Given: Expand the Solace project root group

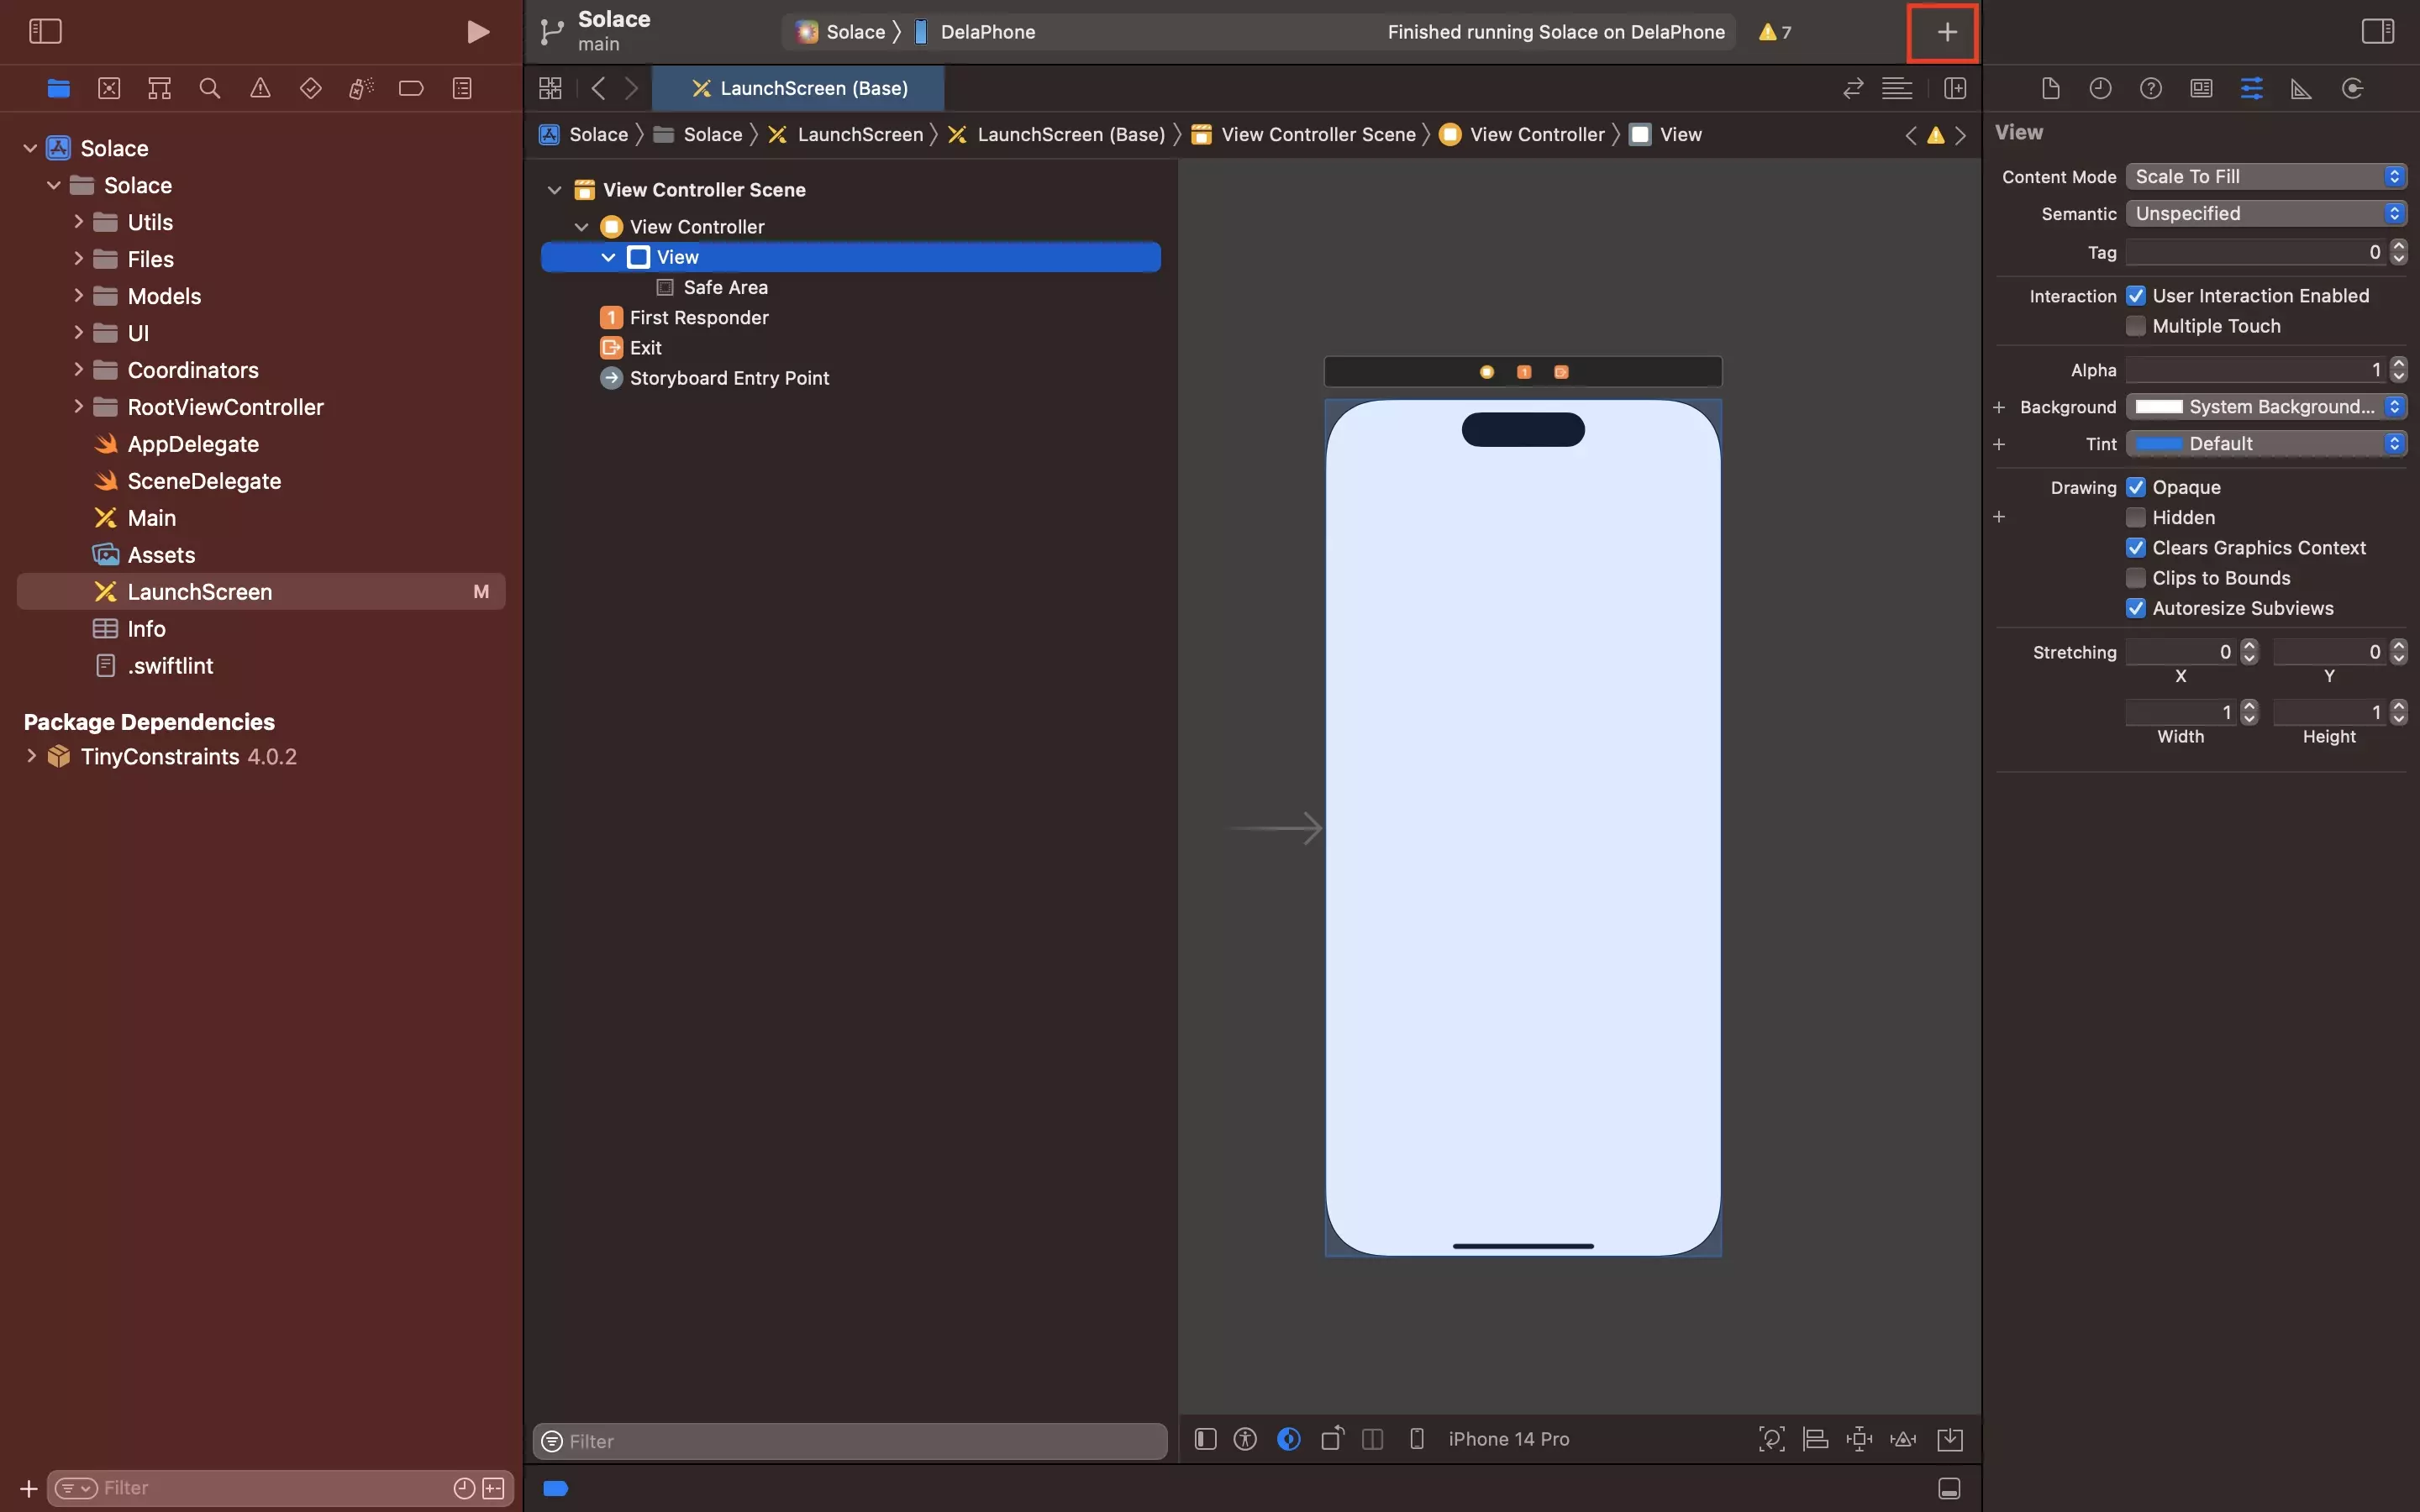Looking at the screenshot, I should point(29,146).
